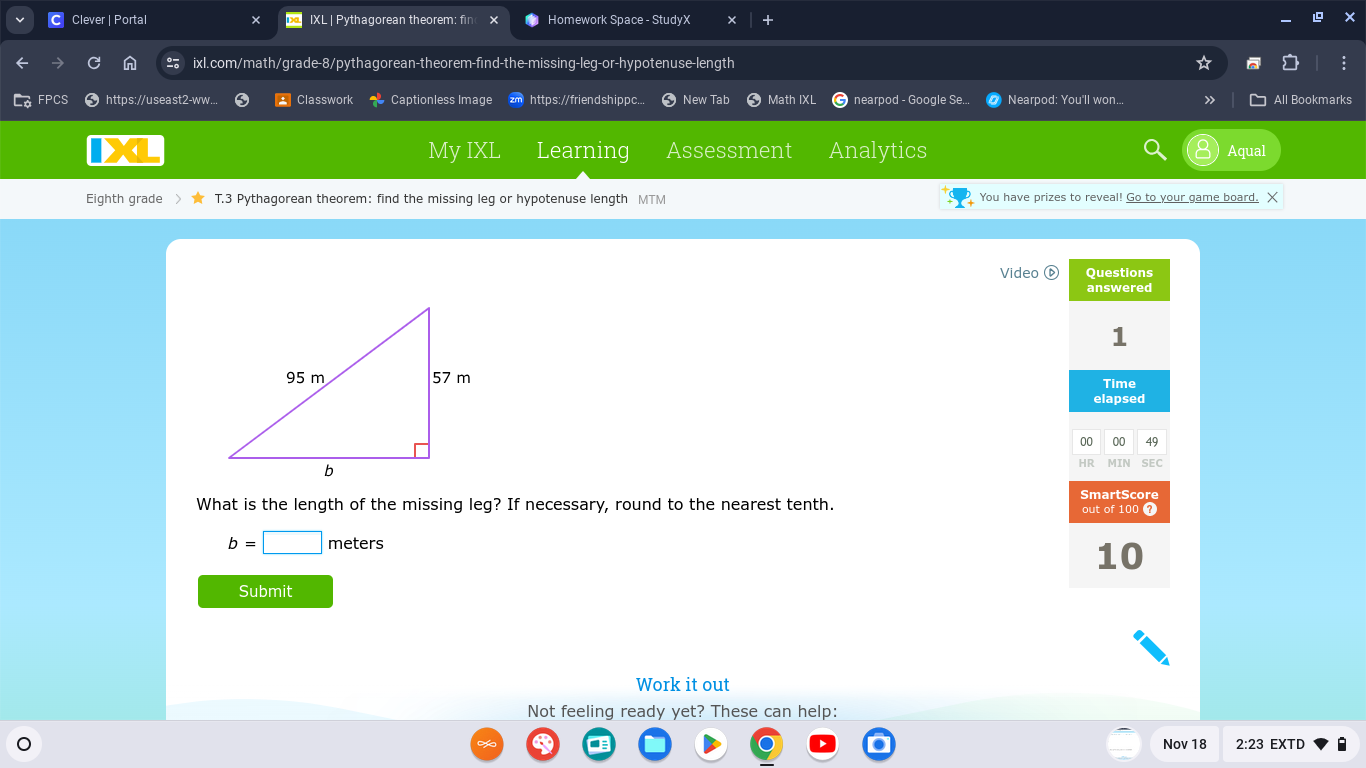Click the b answer input field
The image size is (1366, 768).
[x=292, y=543]
